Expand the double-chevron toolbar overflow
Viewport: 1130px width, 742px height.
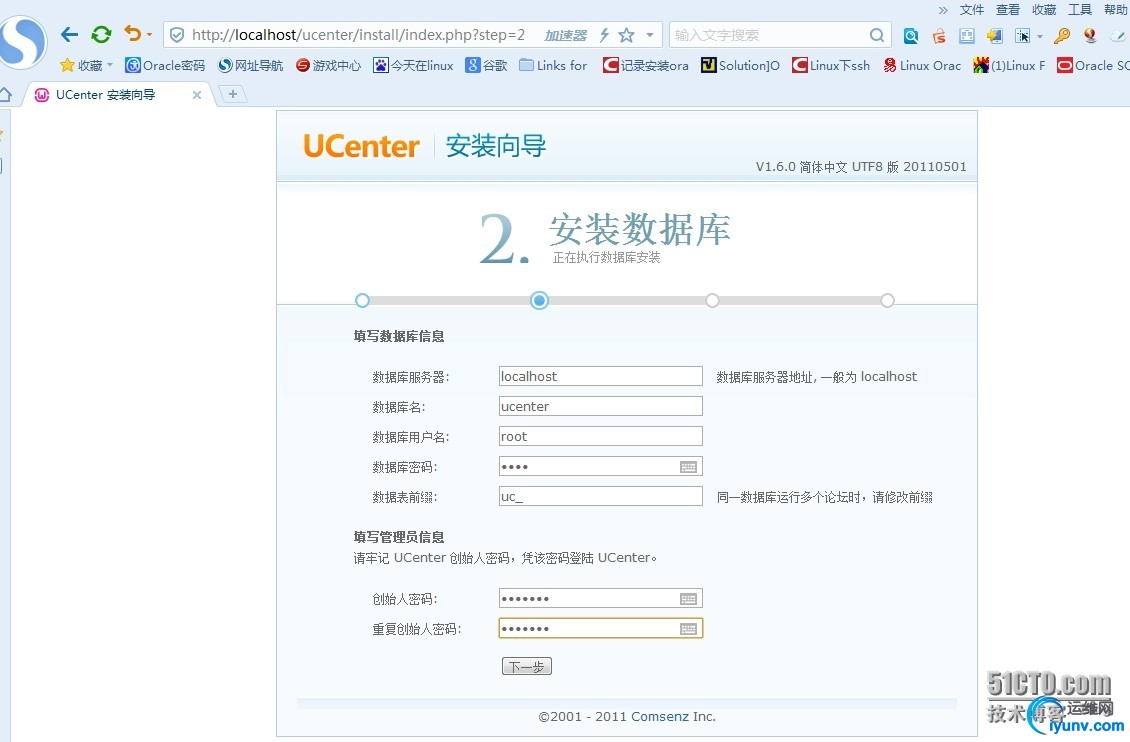click(943, 10)
